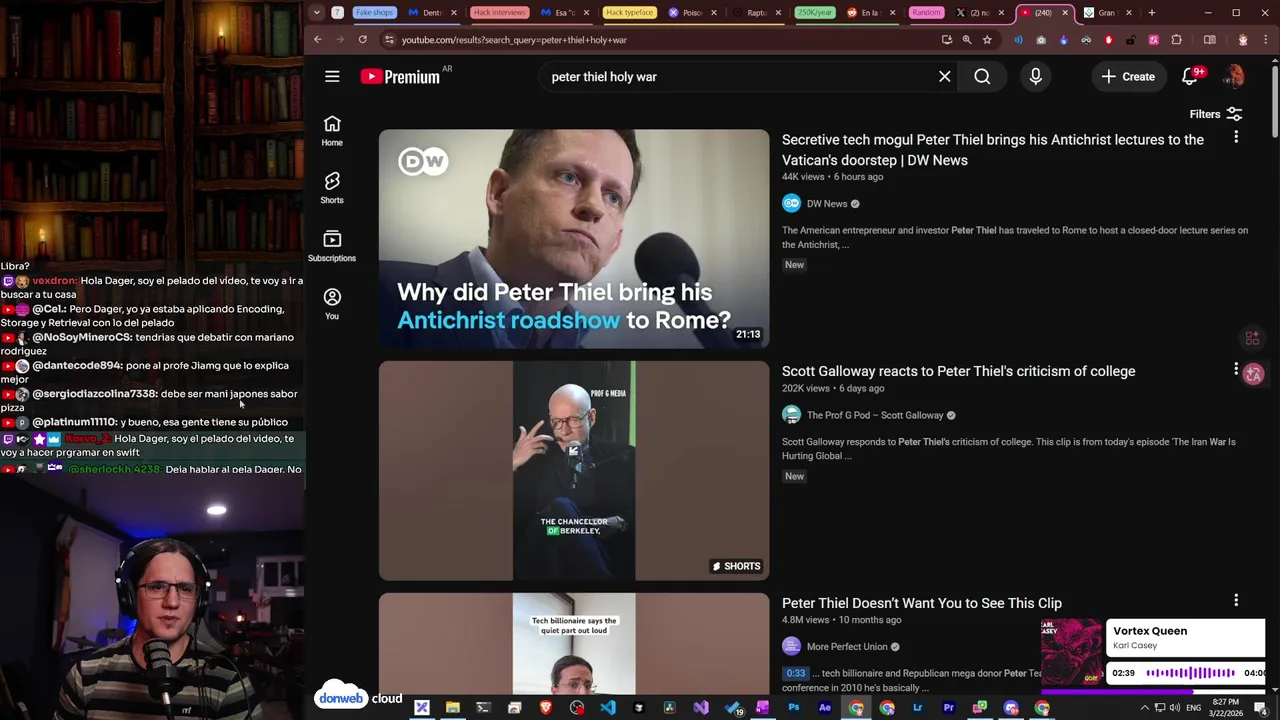Open the browser tab search dropdown
The image size is (1280, 720).
pyautogui.click(x=316, y=13)
